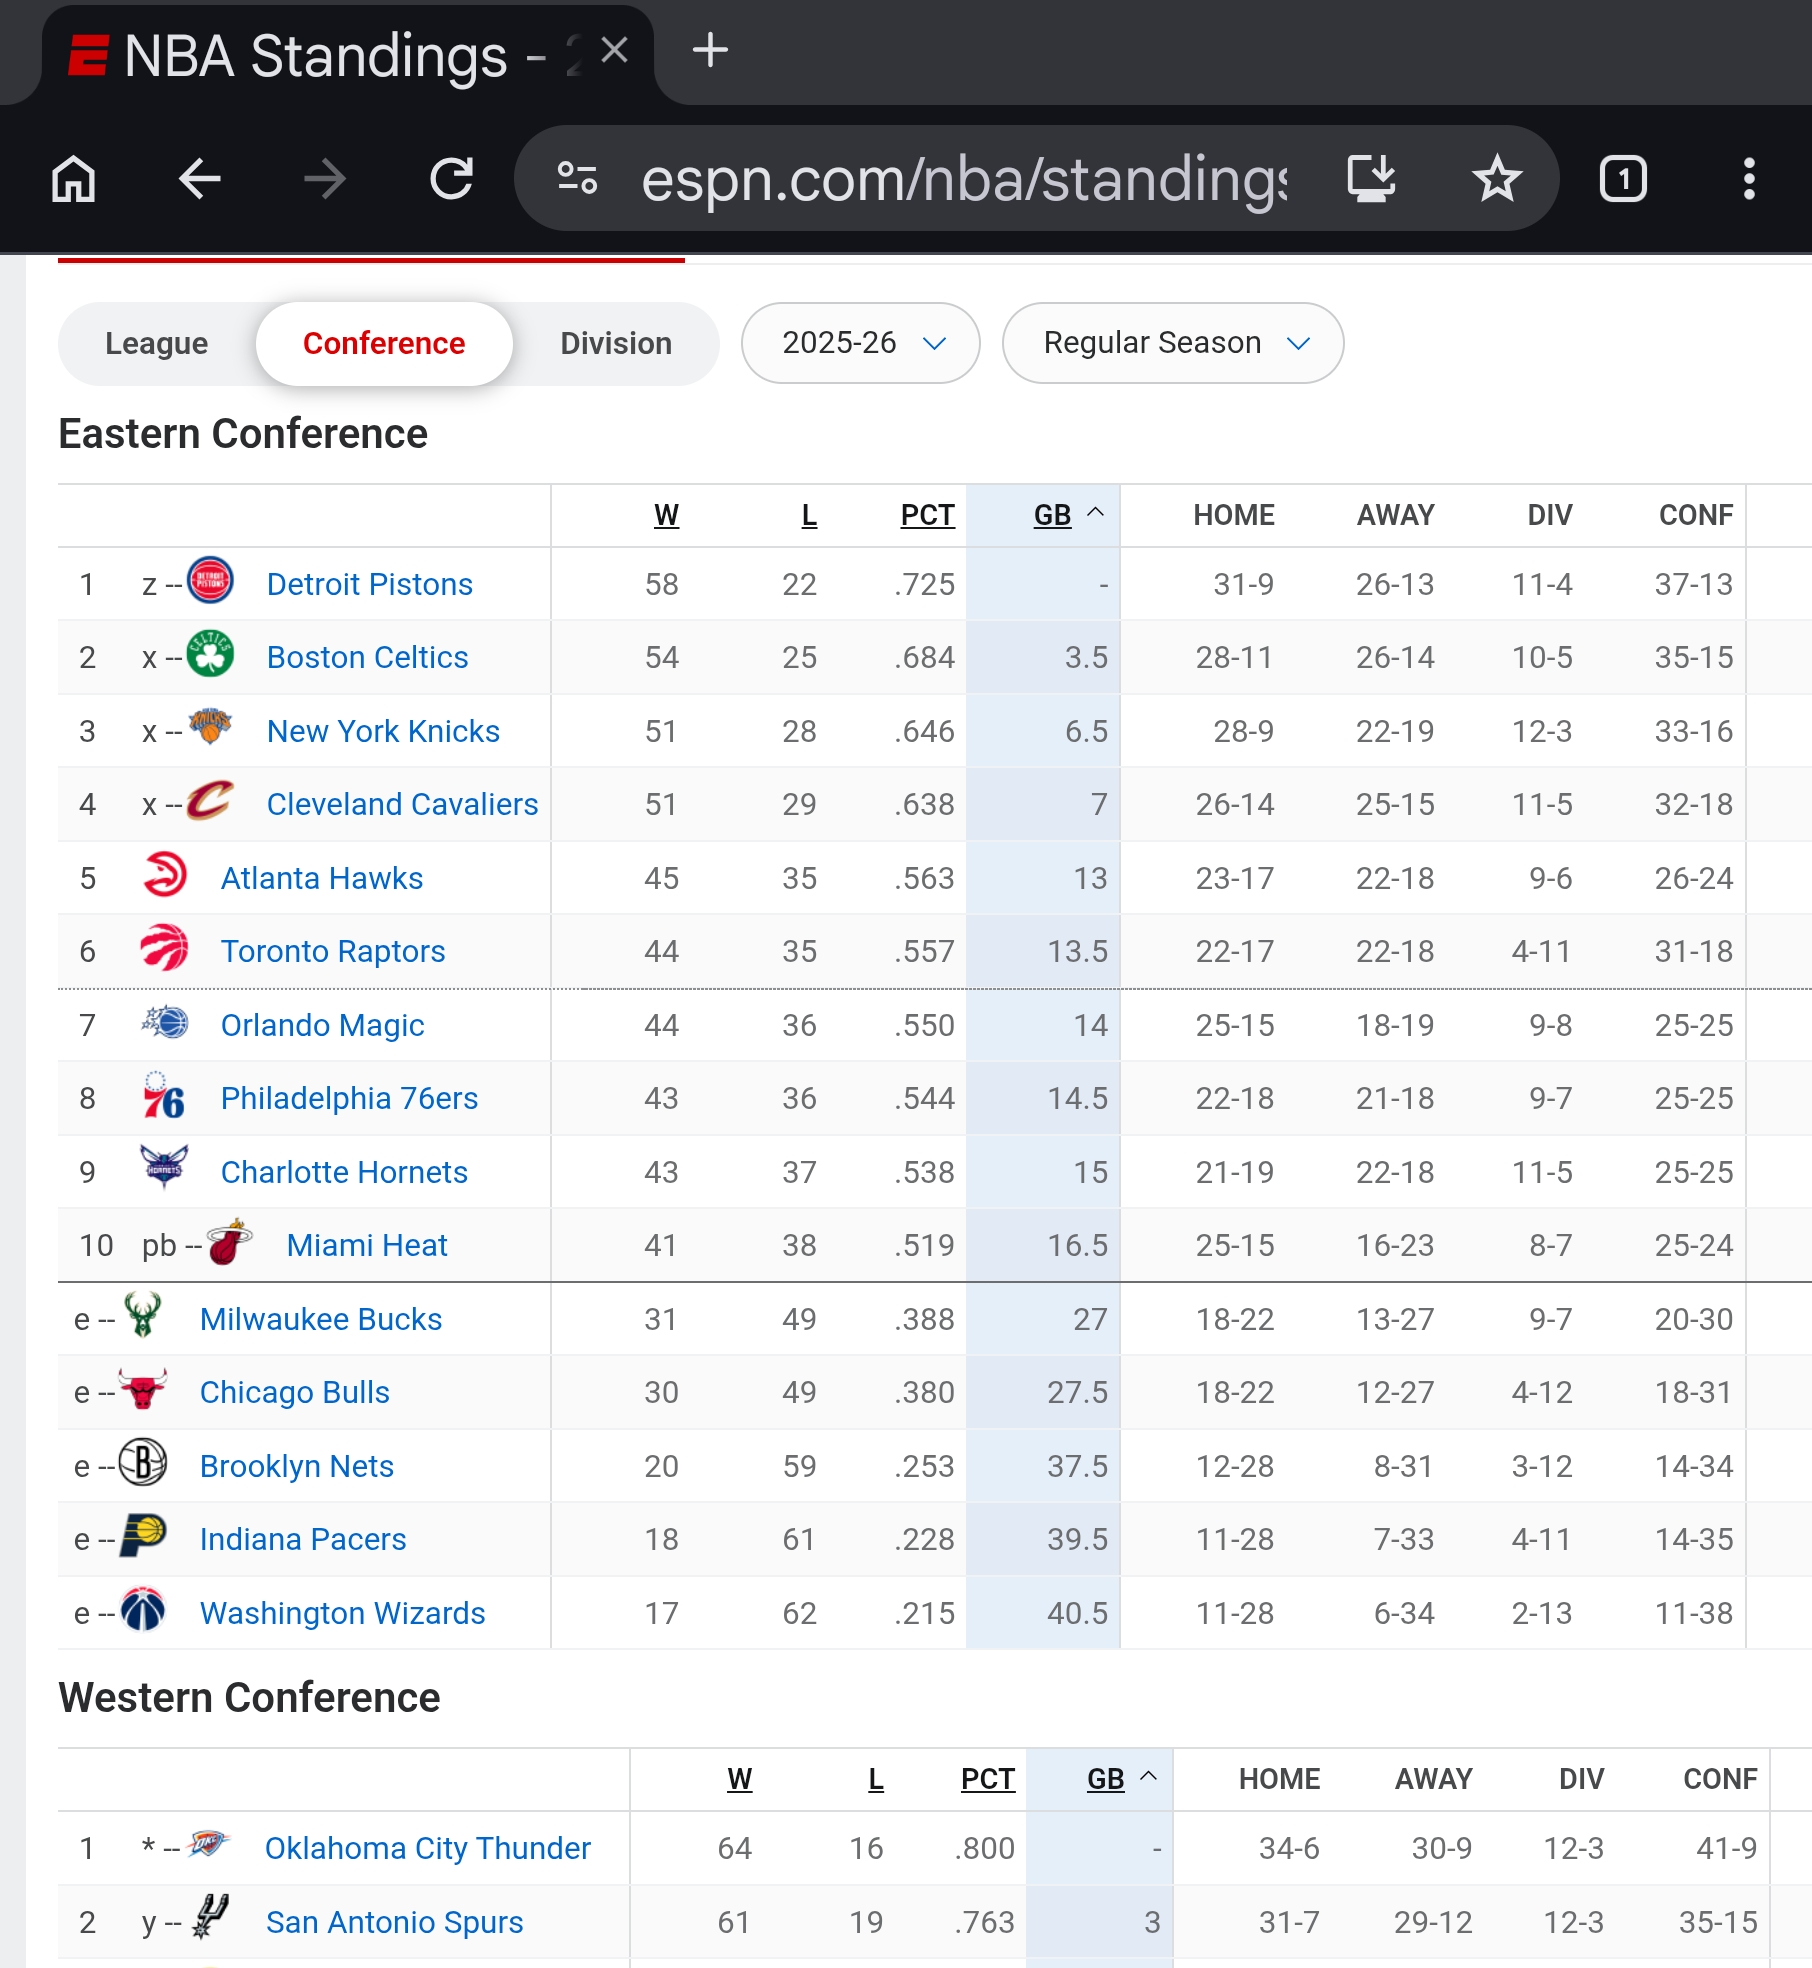Viewport: 1812px width, 1968px height.
Task: Open the San Antonio Spurs link
Action: click(394, 1922)
